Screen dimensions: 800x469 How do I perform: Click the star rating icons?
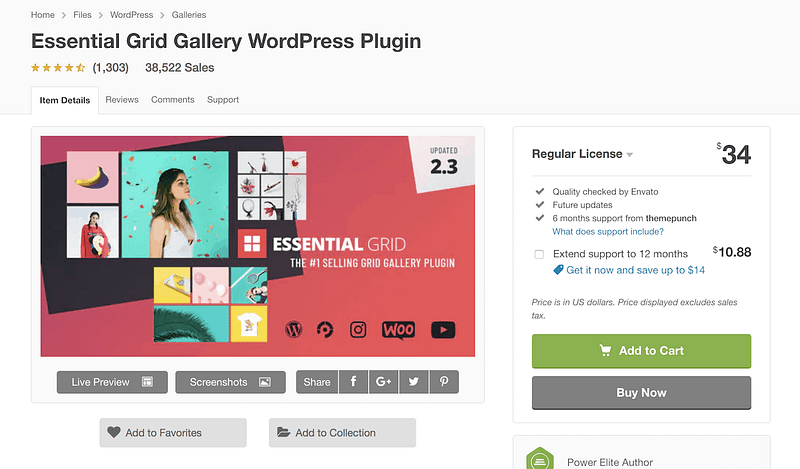58,67
